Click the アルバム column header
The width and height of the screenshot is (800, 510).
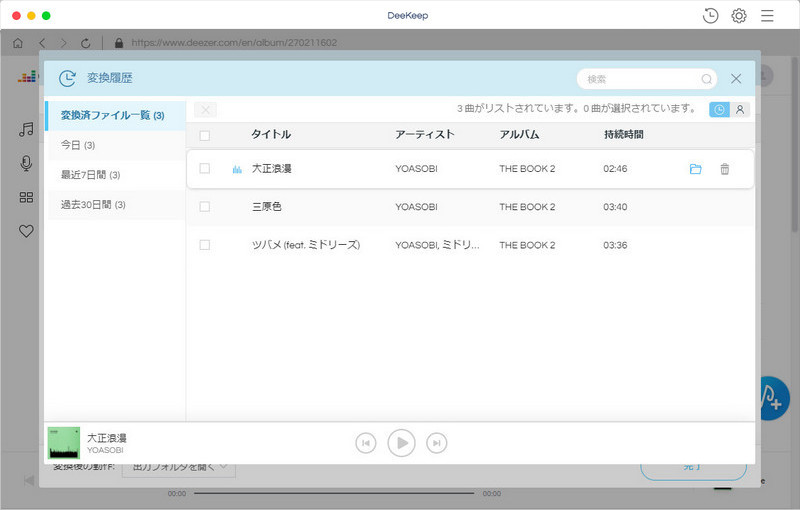(x=519, y=135)
